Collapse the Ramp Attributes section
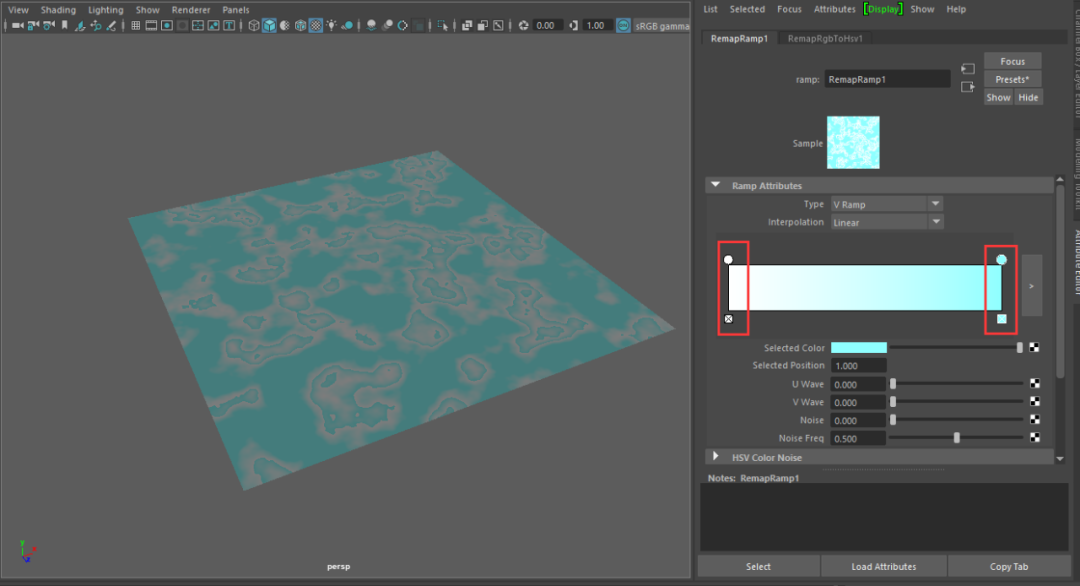1080x586 pixels. 716,185
